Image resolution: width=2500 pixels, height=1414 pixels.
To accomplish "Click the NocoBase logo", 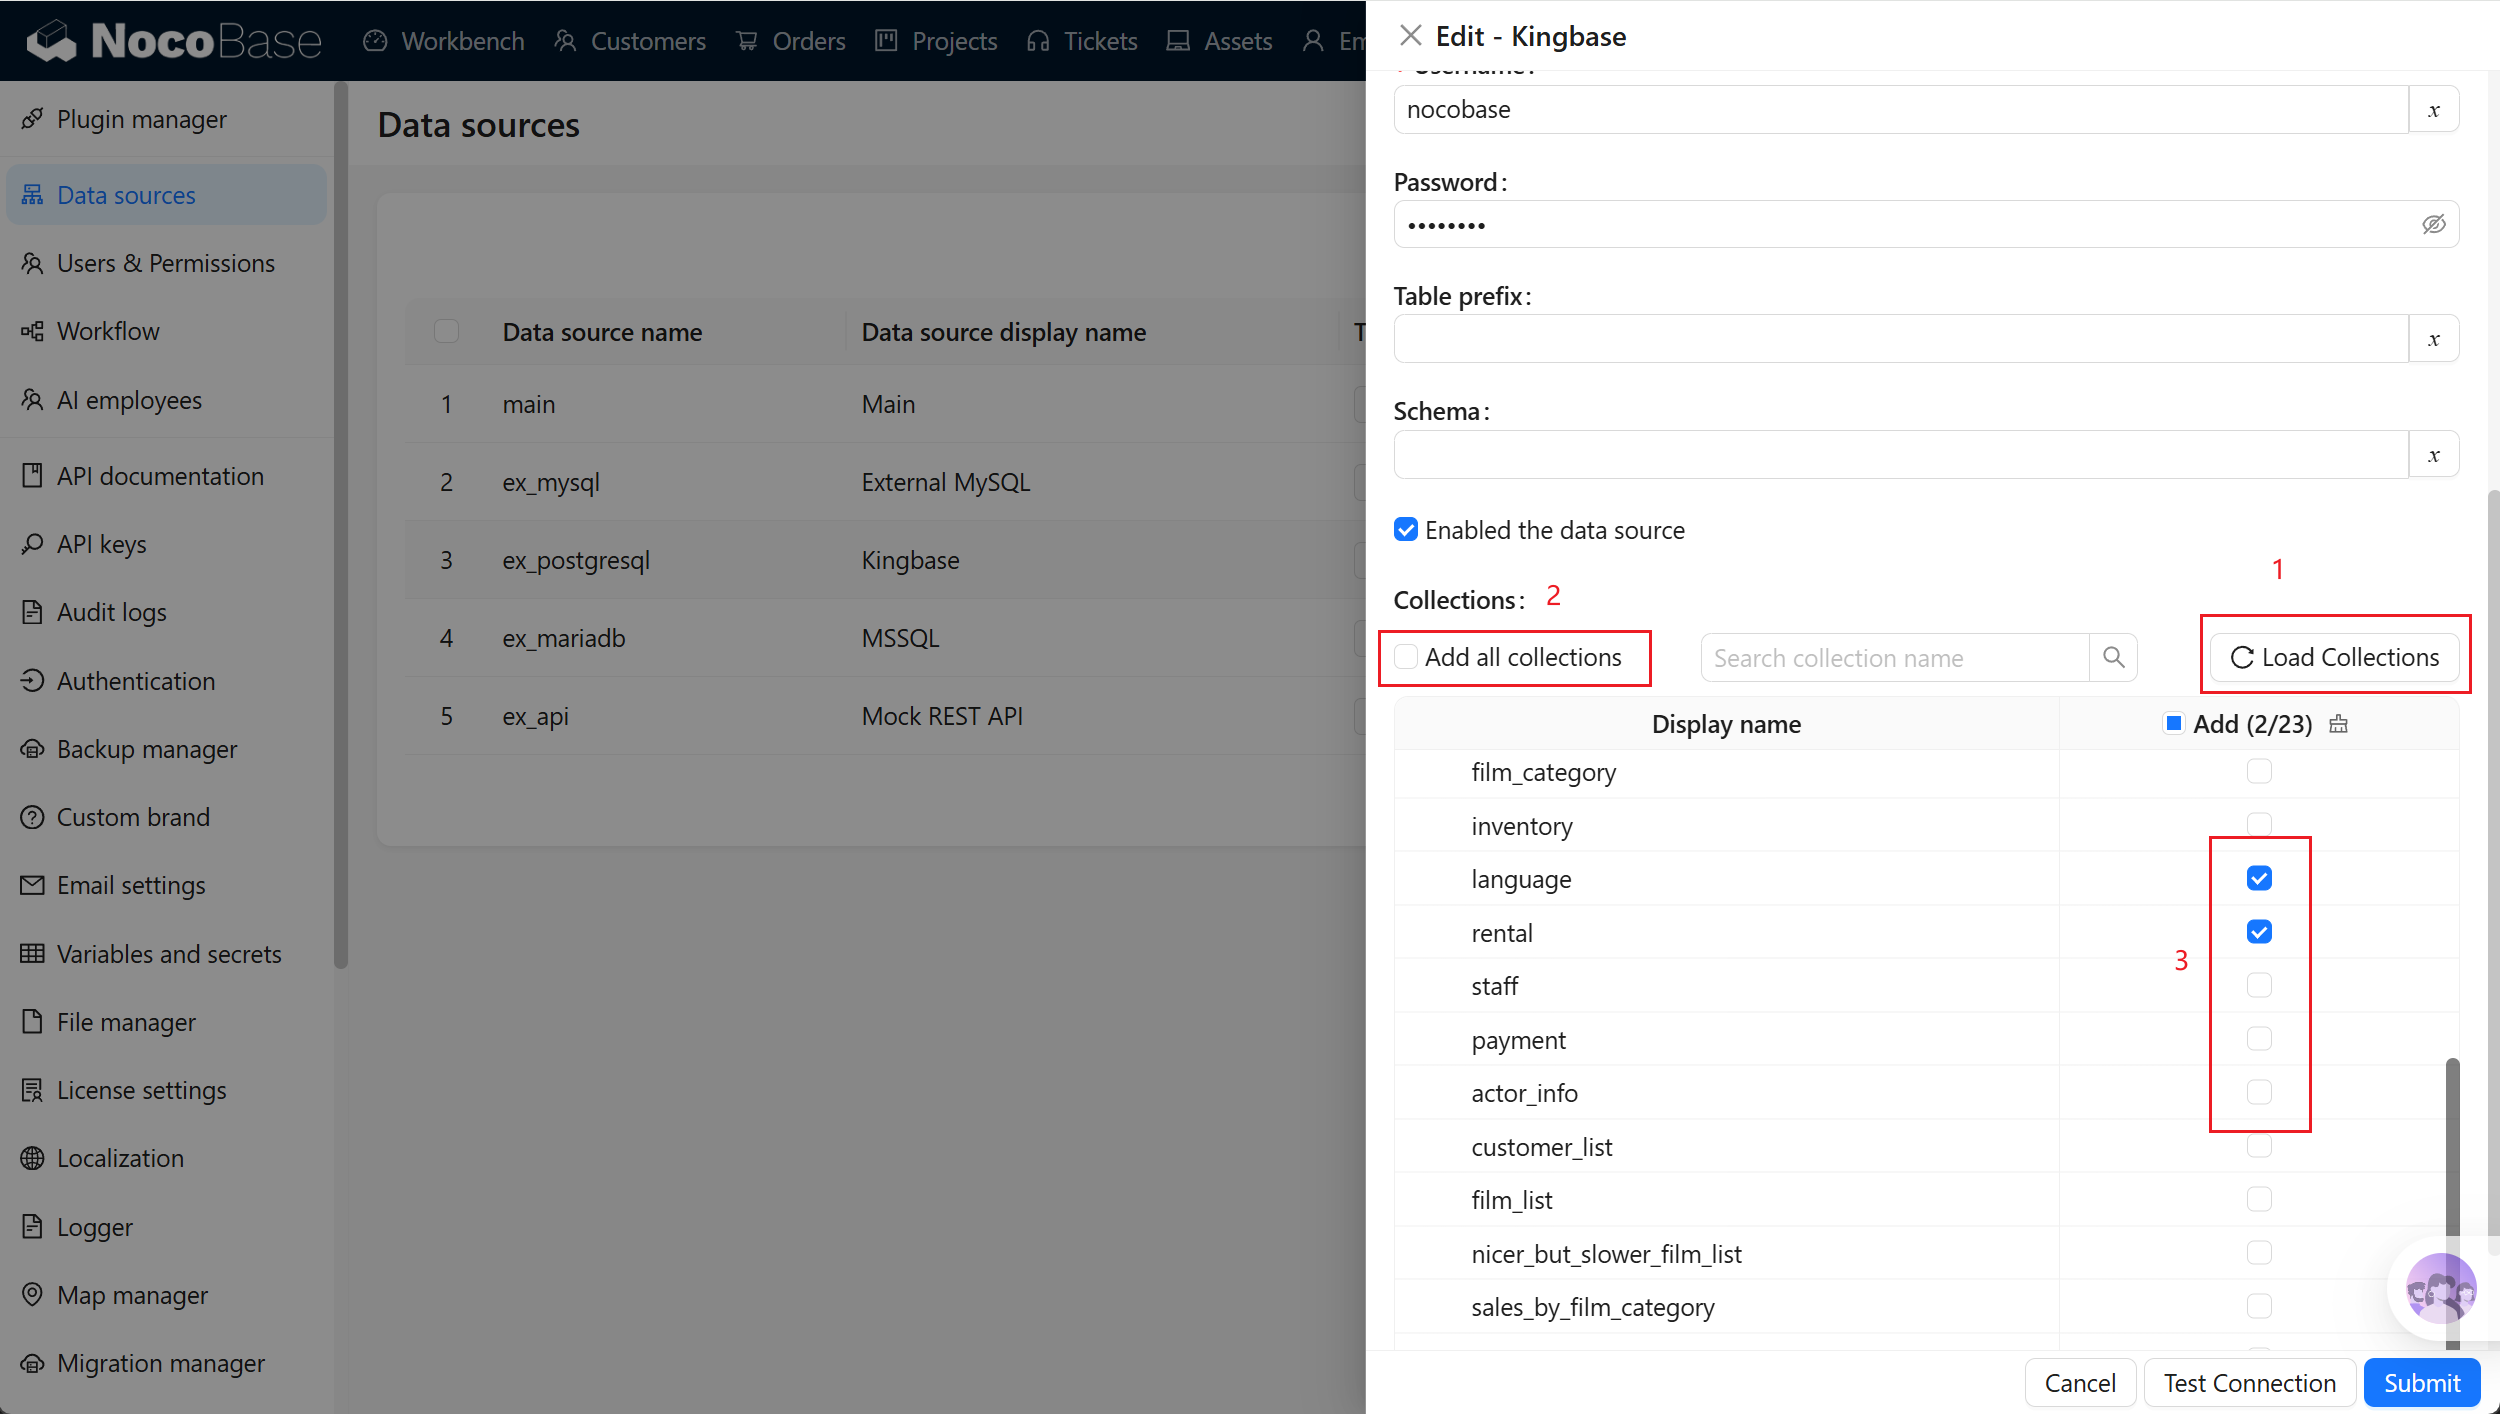I will point(174,41).
